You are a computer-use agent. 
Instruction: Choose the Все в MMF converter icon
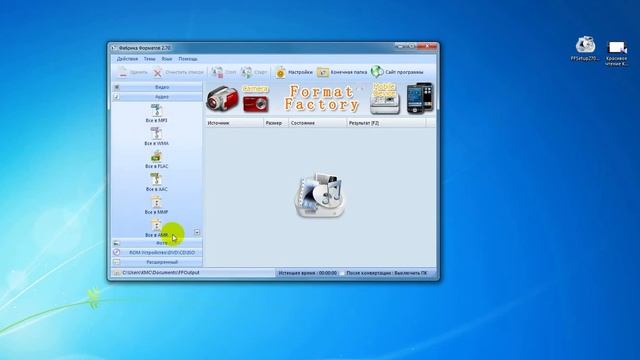[156, 204]
